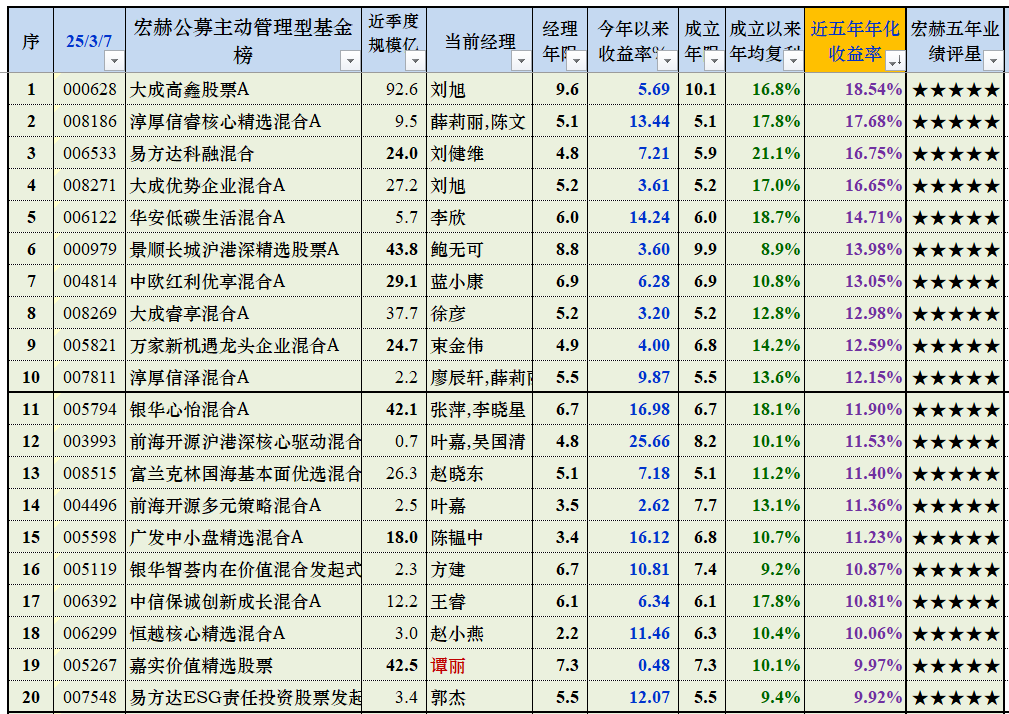Open filter dropdown on 25/3/7 column

pyautogui.click(x=114, y=61)
